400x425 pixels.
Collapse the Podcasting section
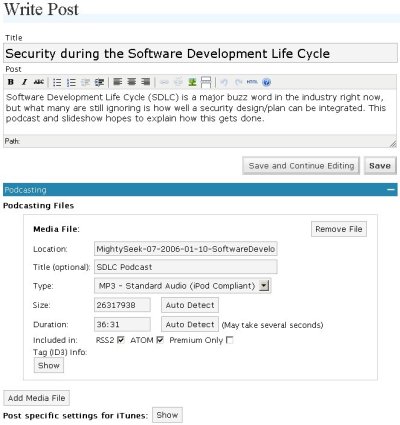pyautogui.click(x=391, y=190)
